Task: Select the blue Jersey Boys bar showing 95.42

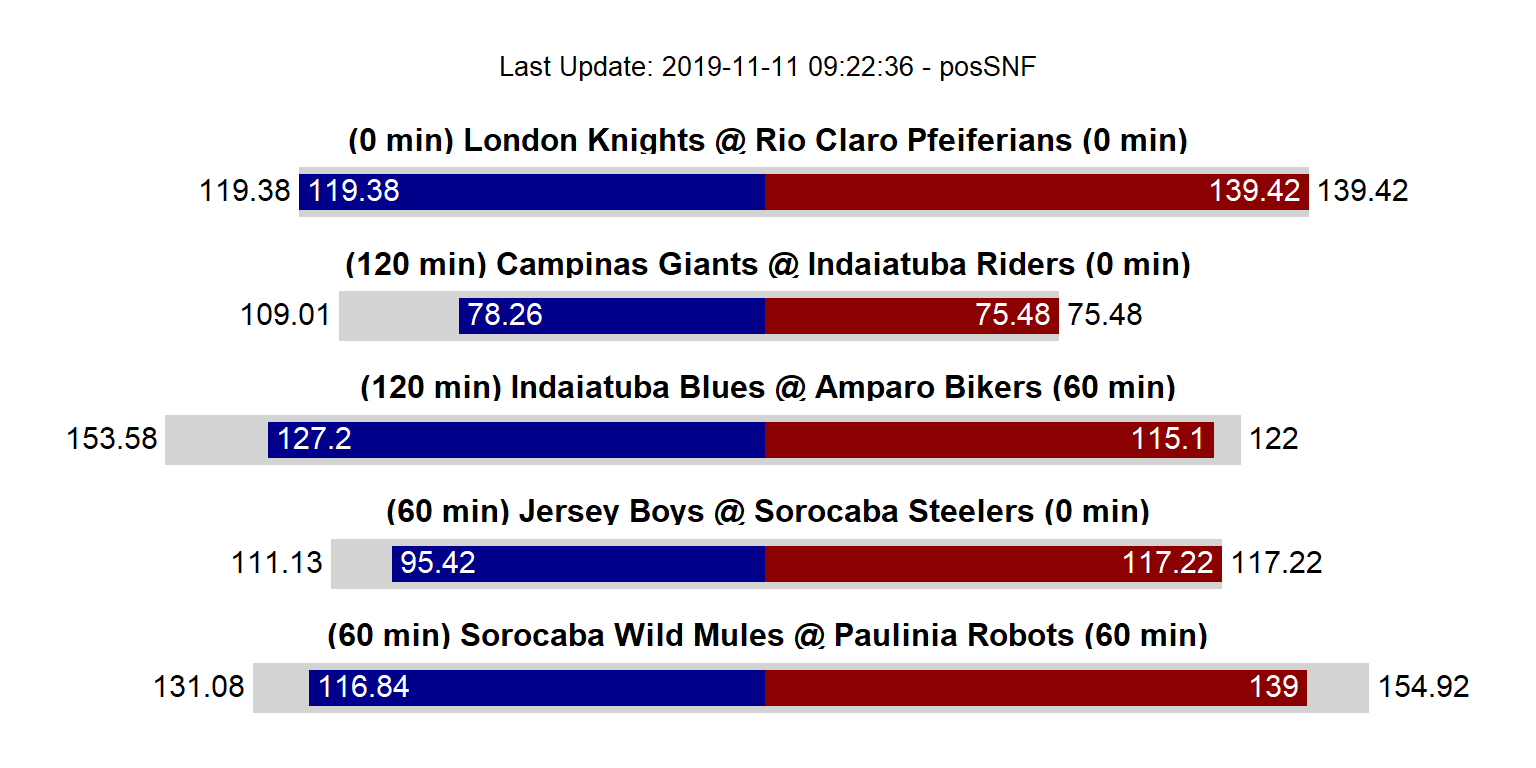Action: pos(578,563)
